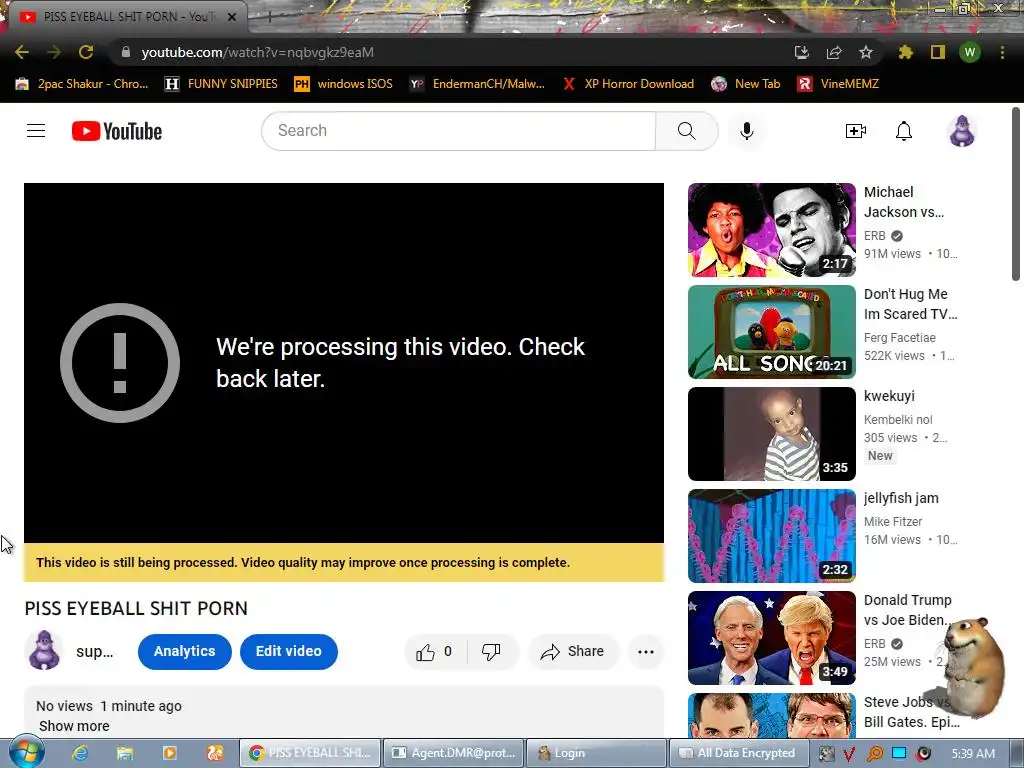Open the Chrome extensions puzzle icon
1024x768 pixels.
(x=905, y=52)
